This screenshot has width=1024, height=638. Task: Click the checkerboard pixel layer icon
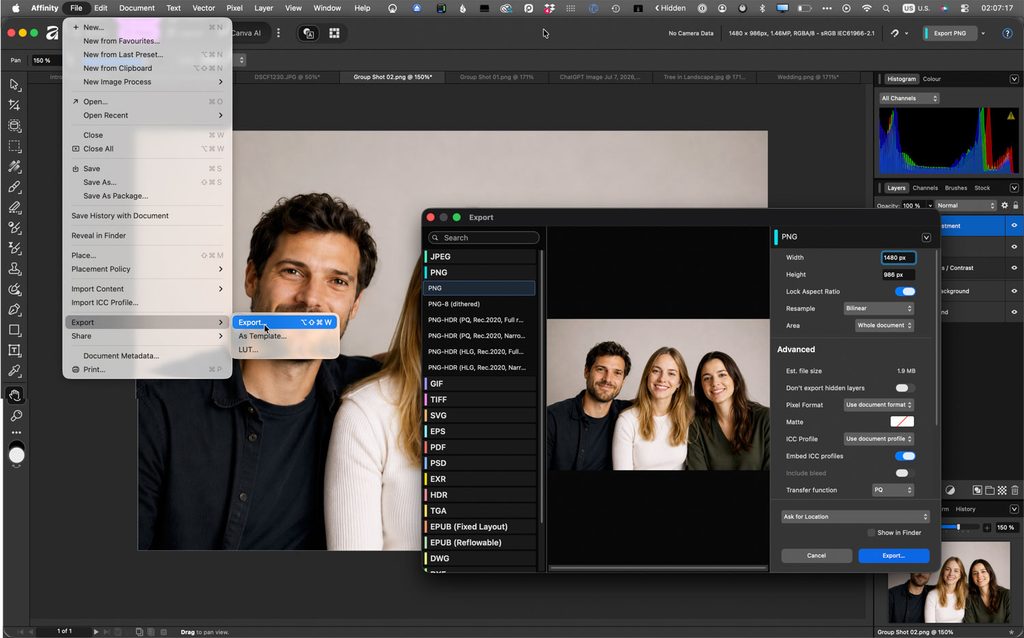[x=1002, y=490]
